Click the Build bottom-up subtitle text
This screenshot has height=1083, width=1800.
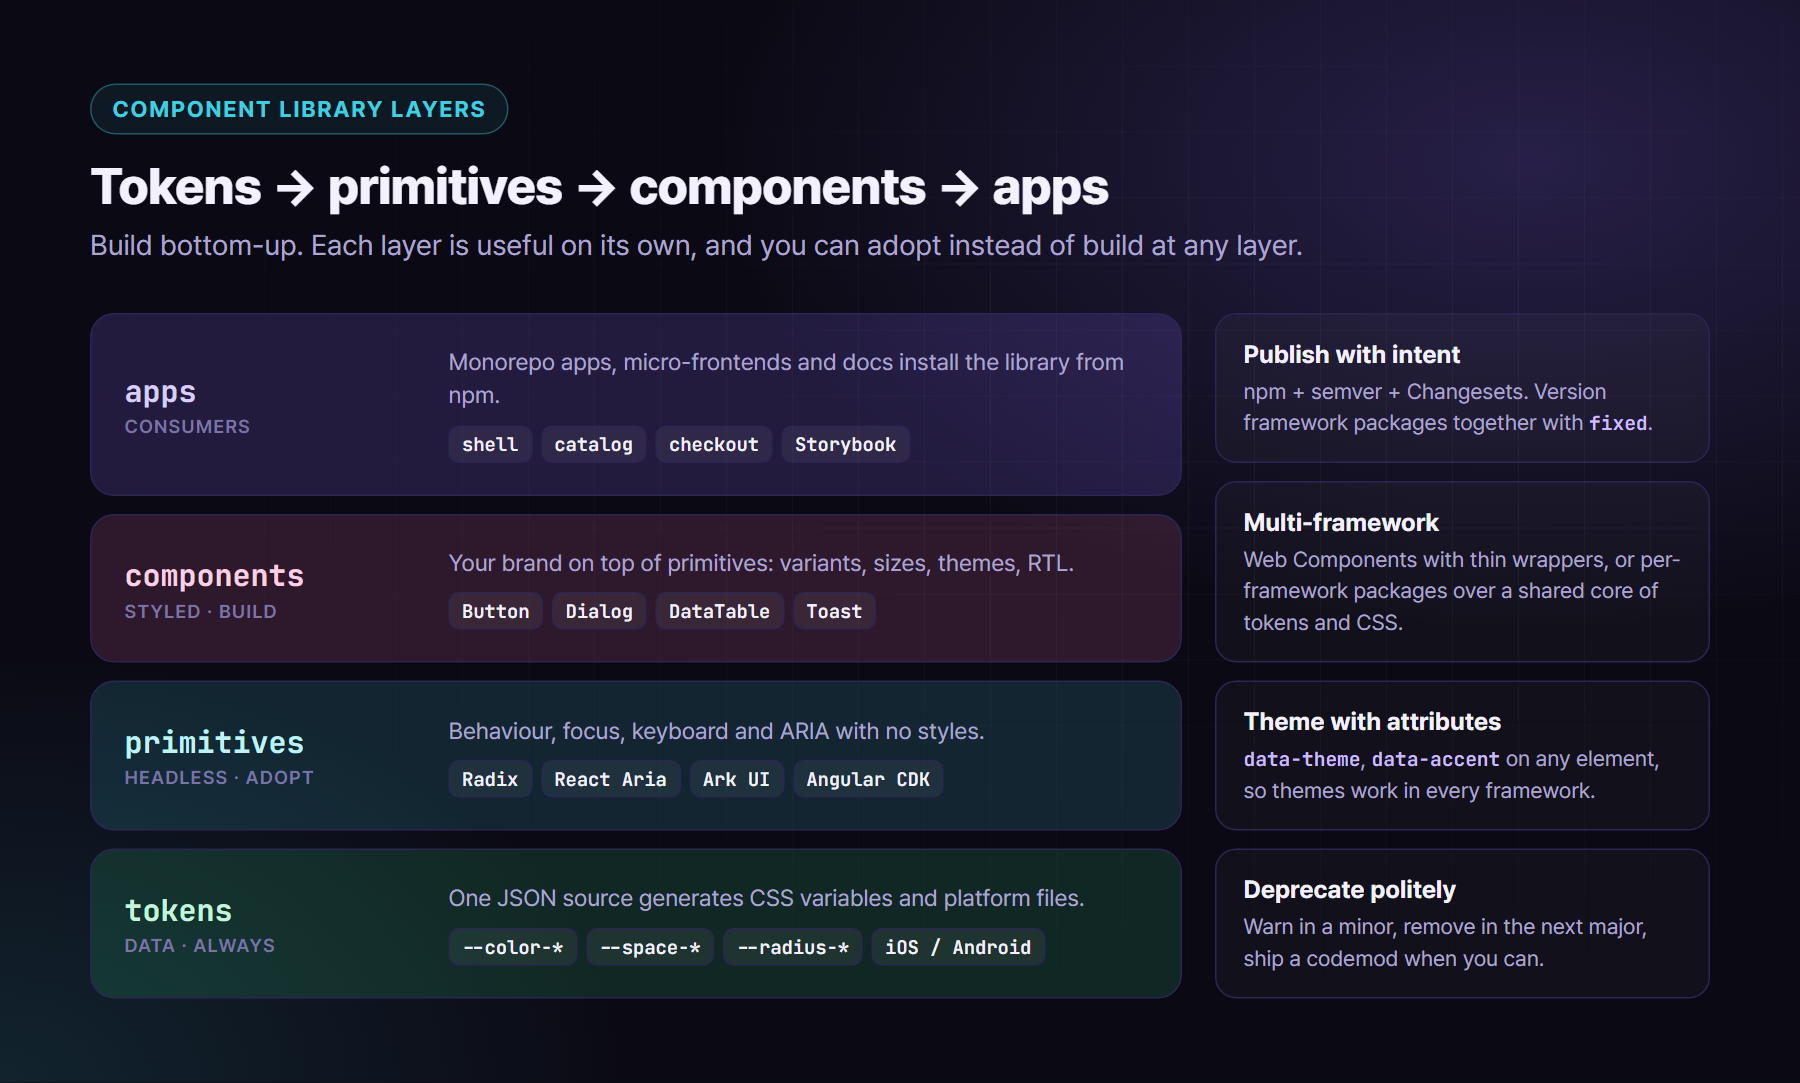(x=696, y=245)
